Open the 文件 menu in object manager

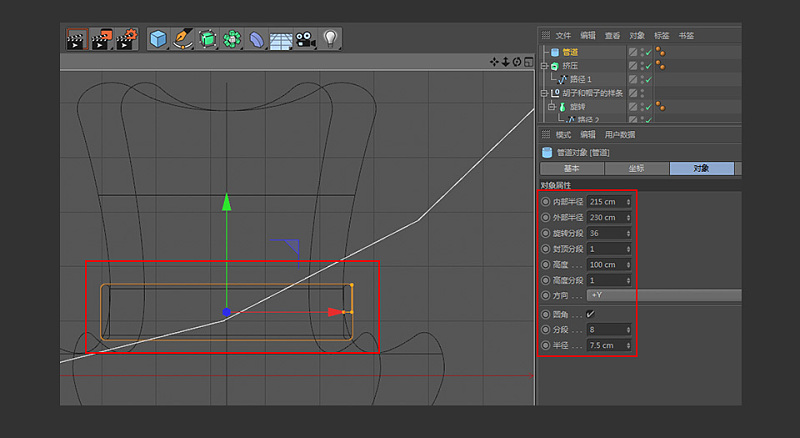(x=563, y=35)
